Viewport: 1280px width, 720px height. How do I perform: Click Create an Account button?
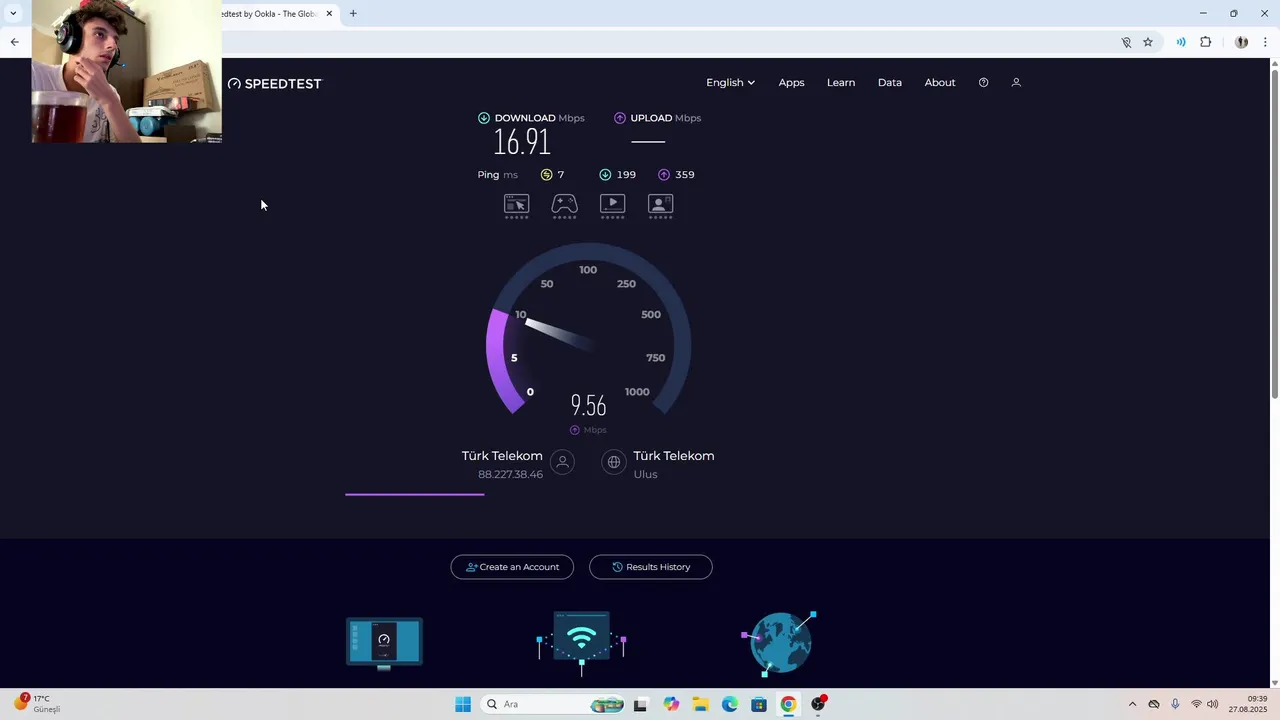point(512,567)
